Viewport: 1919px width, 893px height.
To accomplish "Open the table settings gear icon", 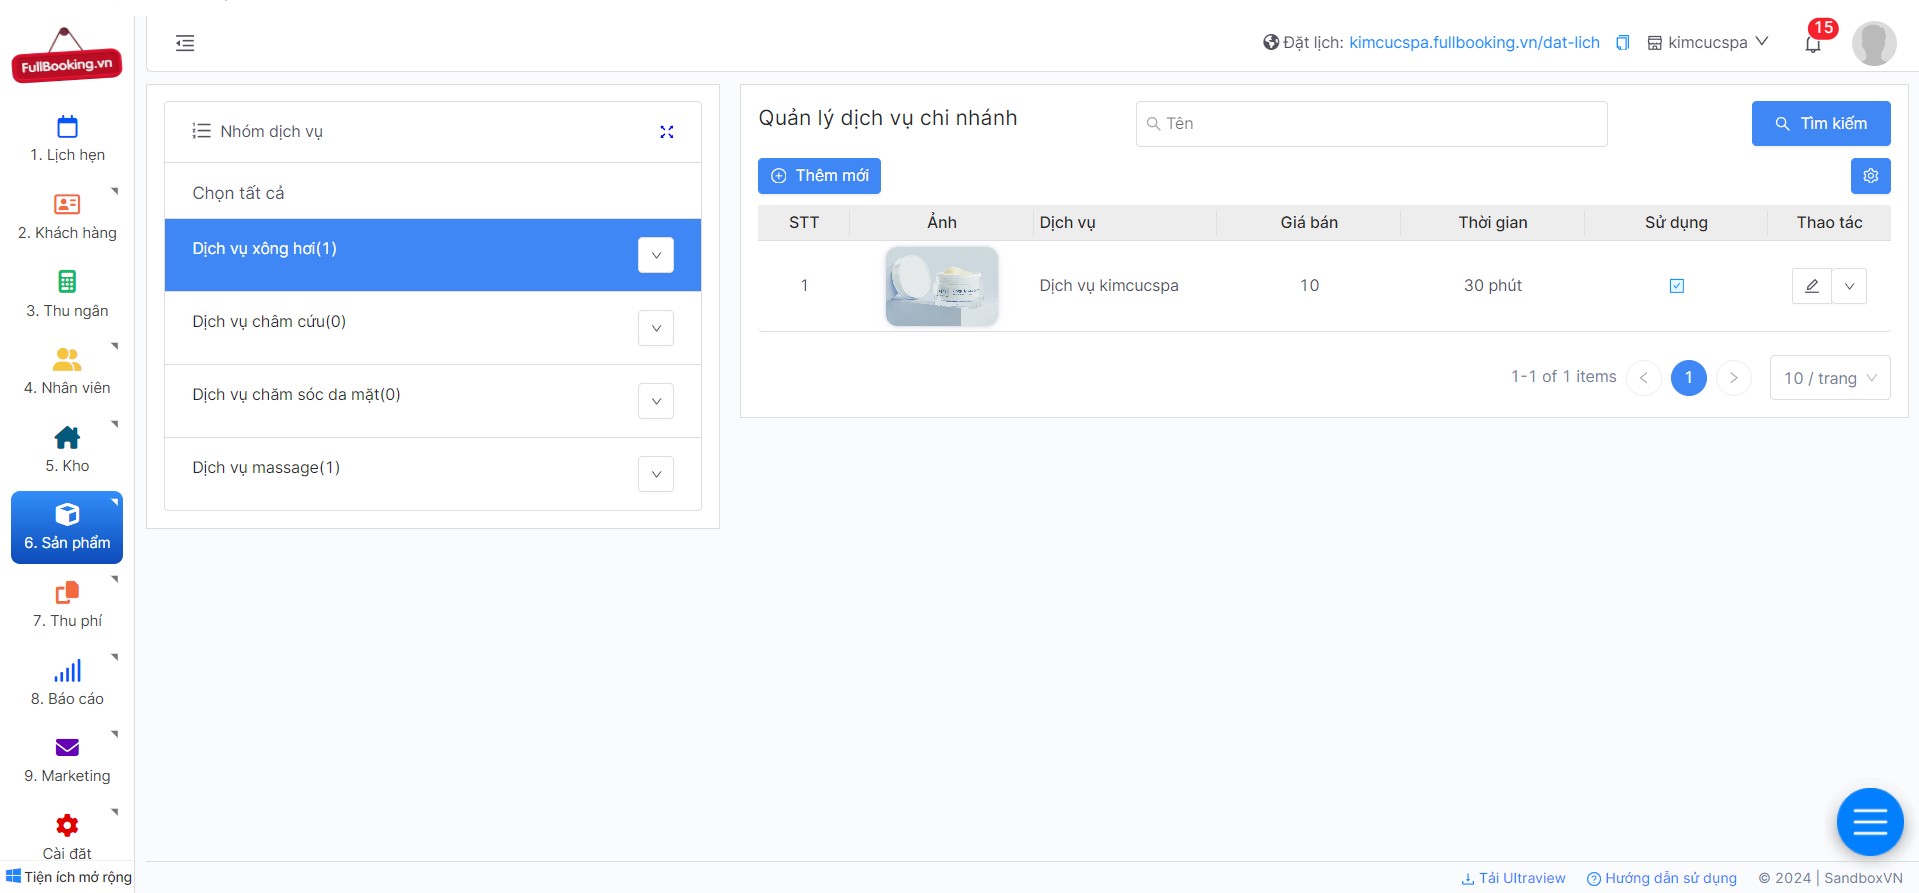I will (1871, 176).
